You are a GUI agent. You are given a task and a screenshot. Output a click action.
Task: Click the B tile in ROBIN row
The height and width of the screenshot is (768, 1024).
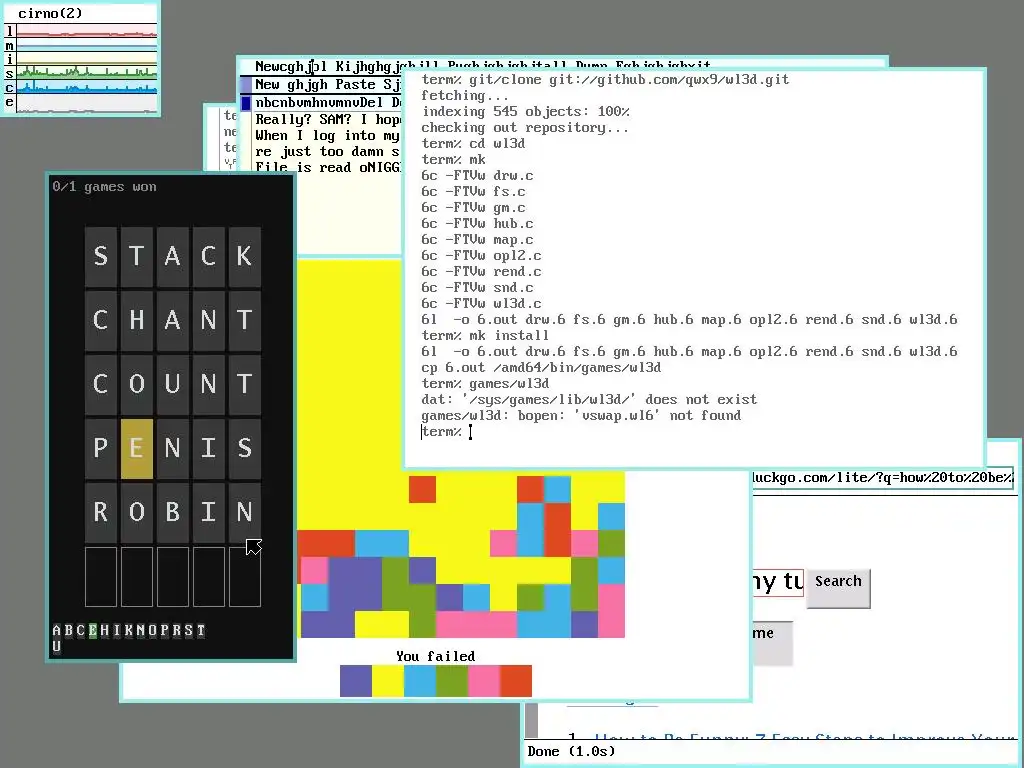click(172, 513)
